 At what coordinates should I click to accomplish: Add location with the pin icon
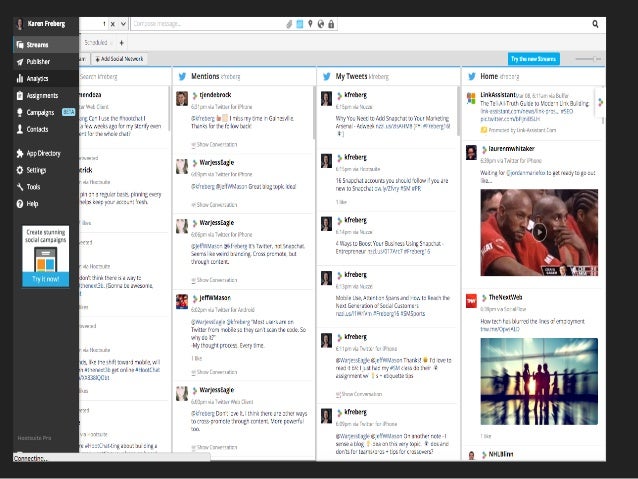tap(310, 24)
